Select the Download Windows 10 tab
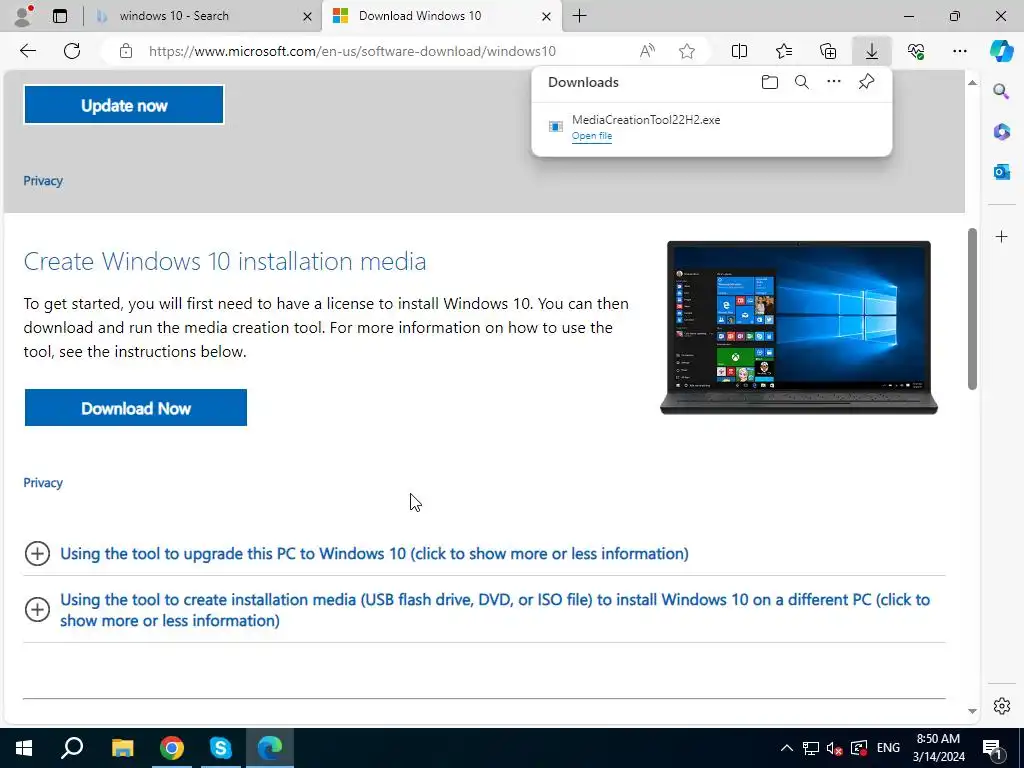Image resolution: width=1024 pixels, height=768 pixels. [441, 16]
